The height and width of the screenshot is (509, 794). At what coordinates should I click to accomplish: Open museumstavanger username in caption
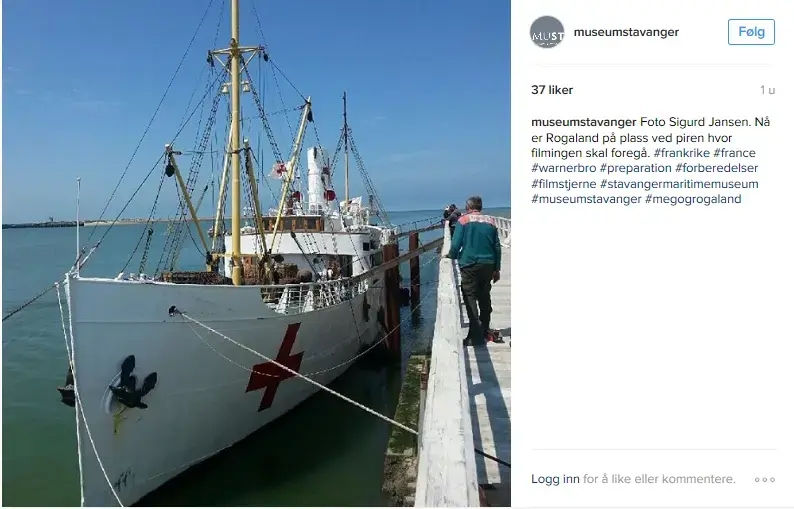583,122
